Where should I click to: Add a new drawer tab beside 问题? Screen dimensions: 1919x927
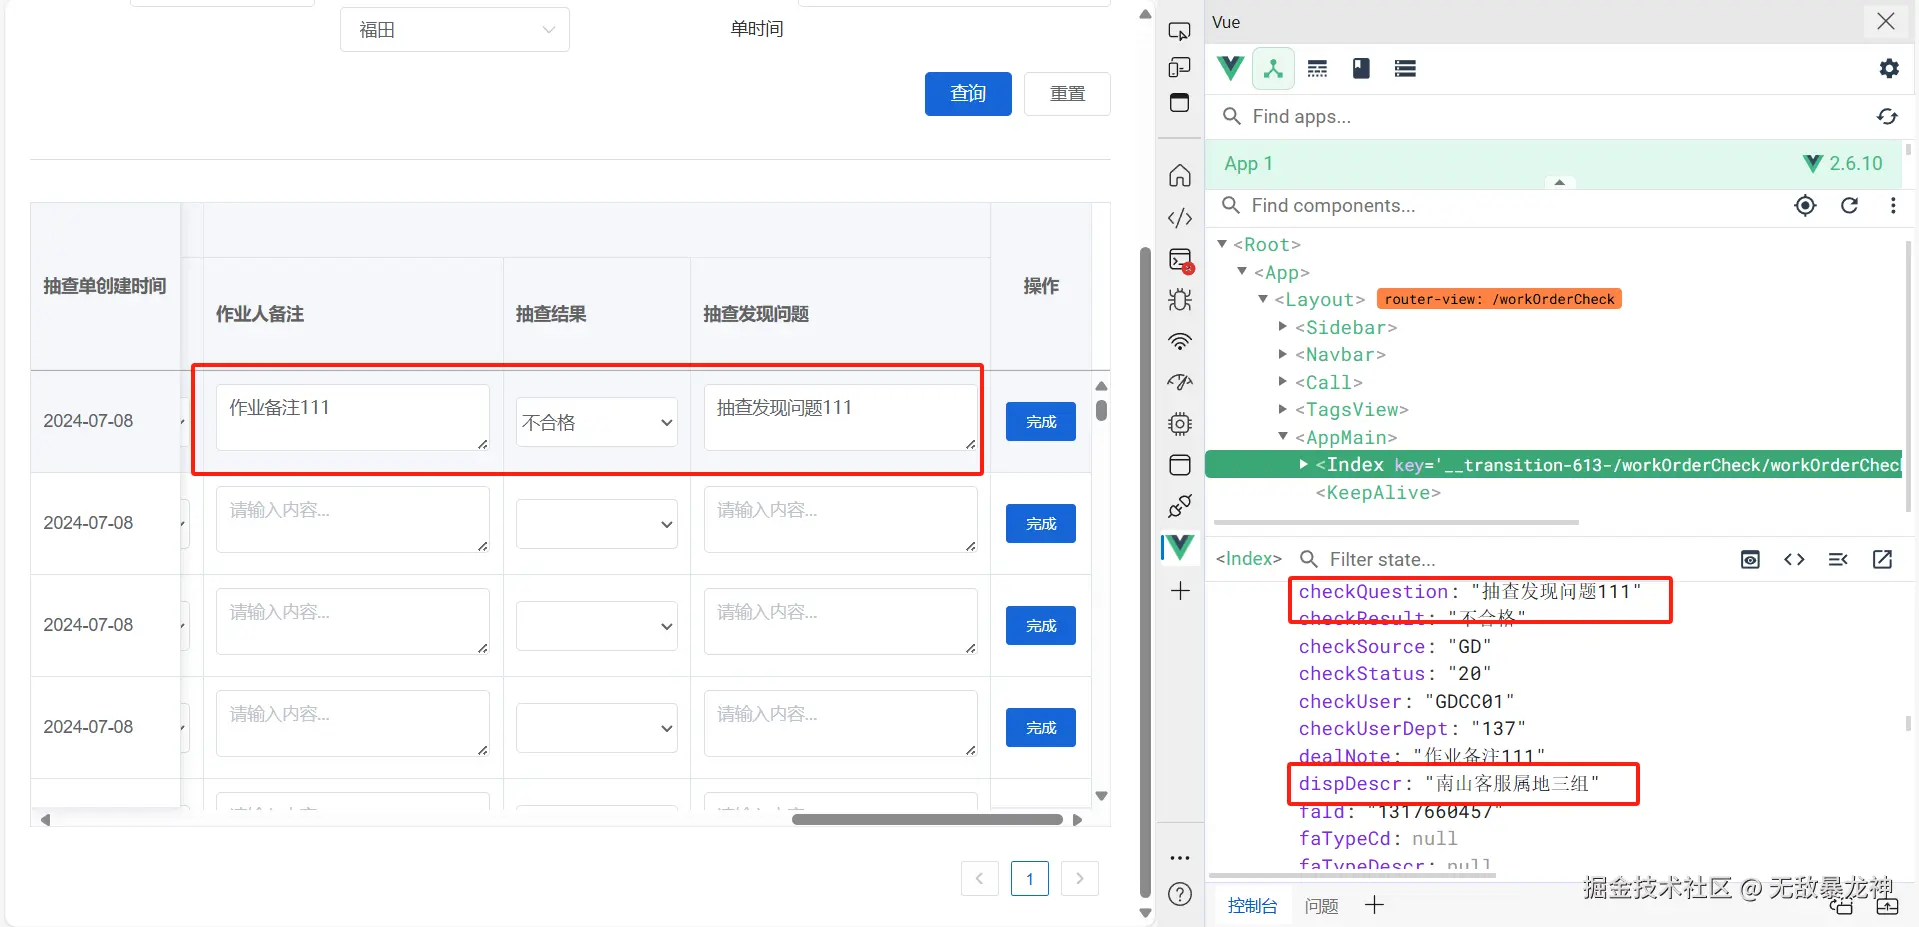(1375, 905)
